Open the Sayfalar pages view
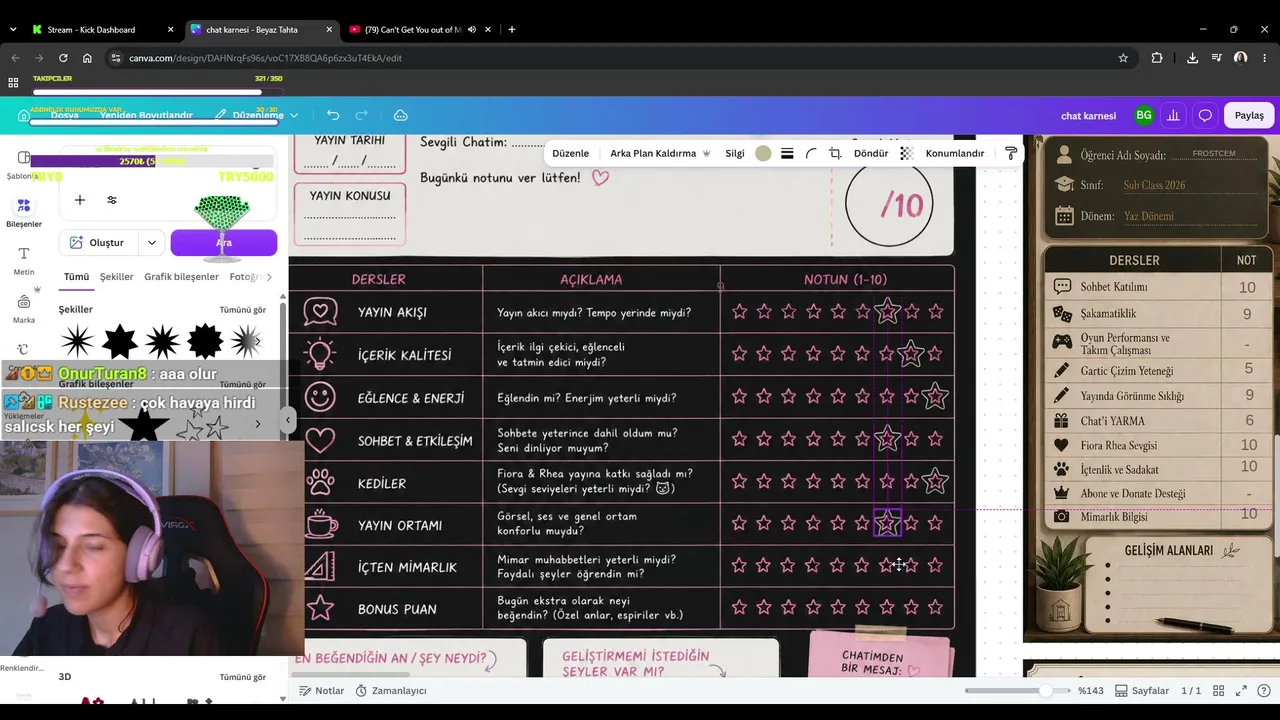This screenshot has width=1280, height=720. coord(1142,691)
